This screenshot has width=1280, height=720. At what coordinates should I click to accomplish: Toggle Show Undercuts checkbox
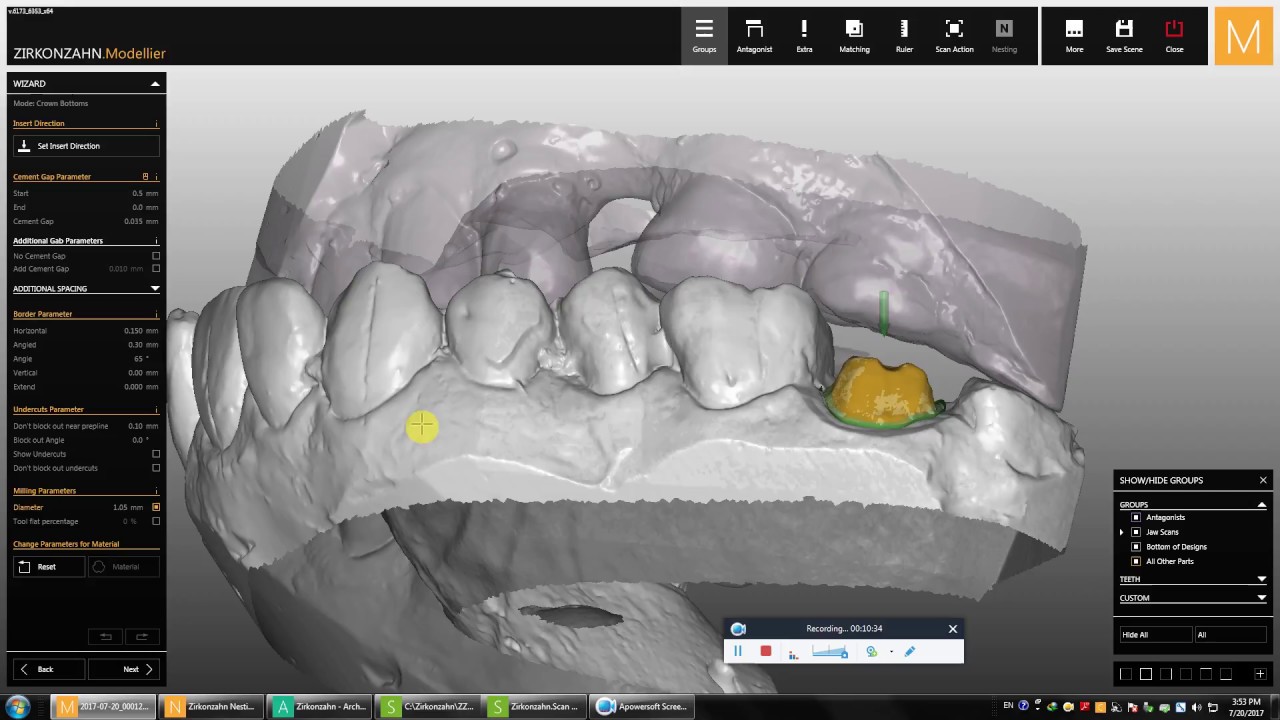pyautogui.click(x=156, y=454)
